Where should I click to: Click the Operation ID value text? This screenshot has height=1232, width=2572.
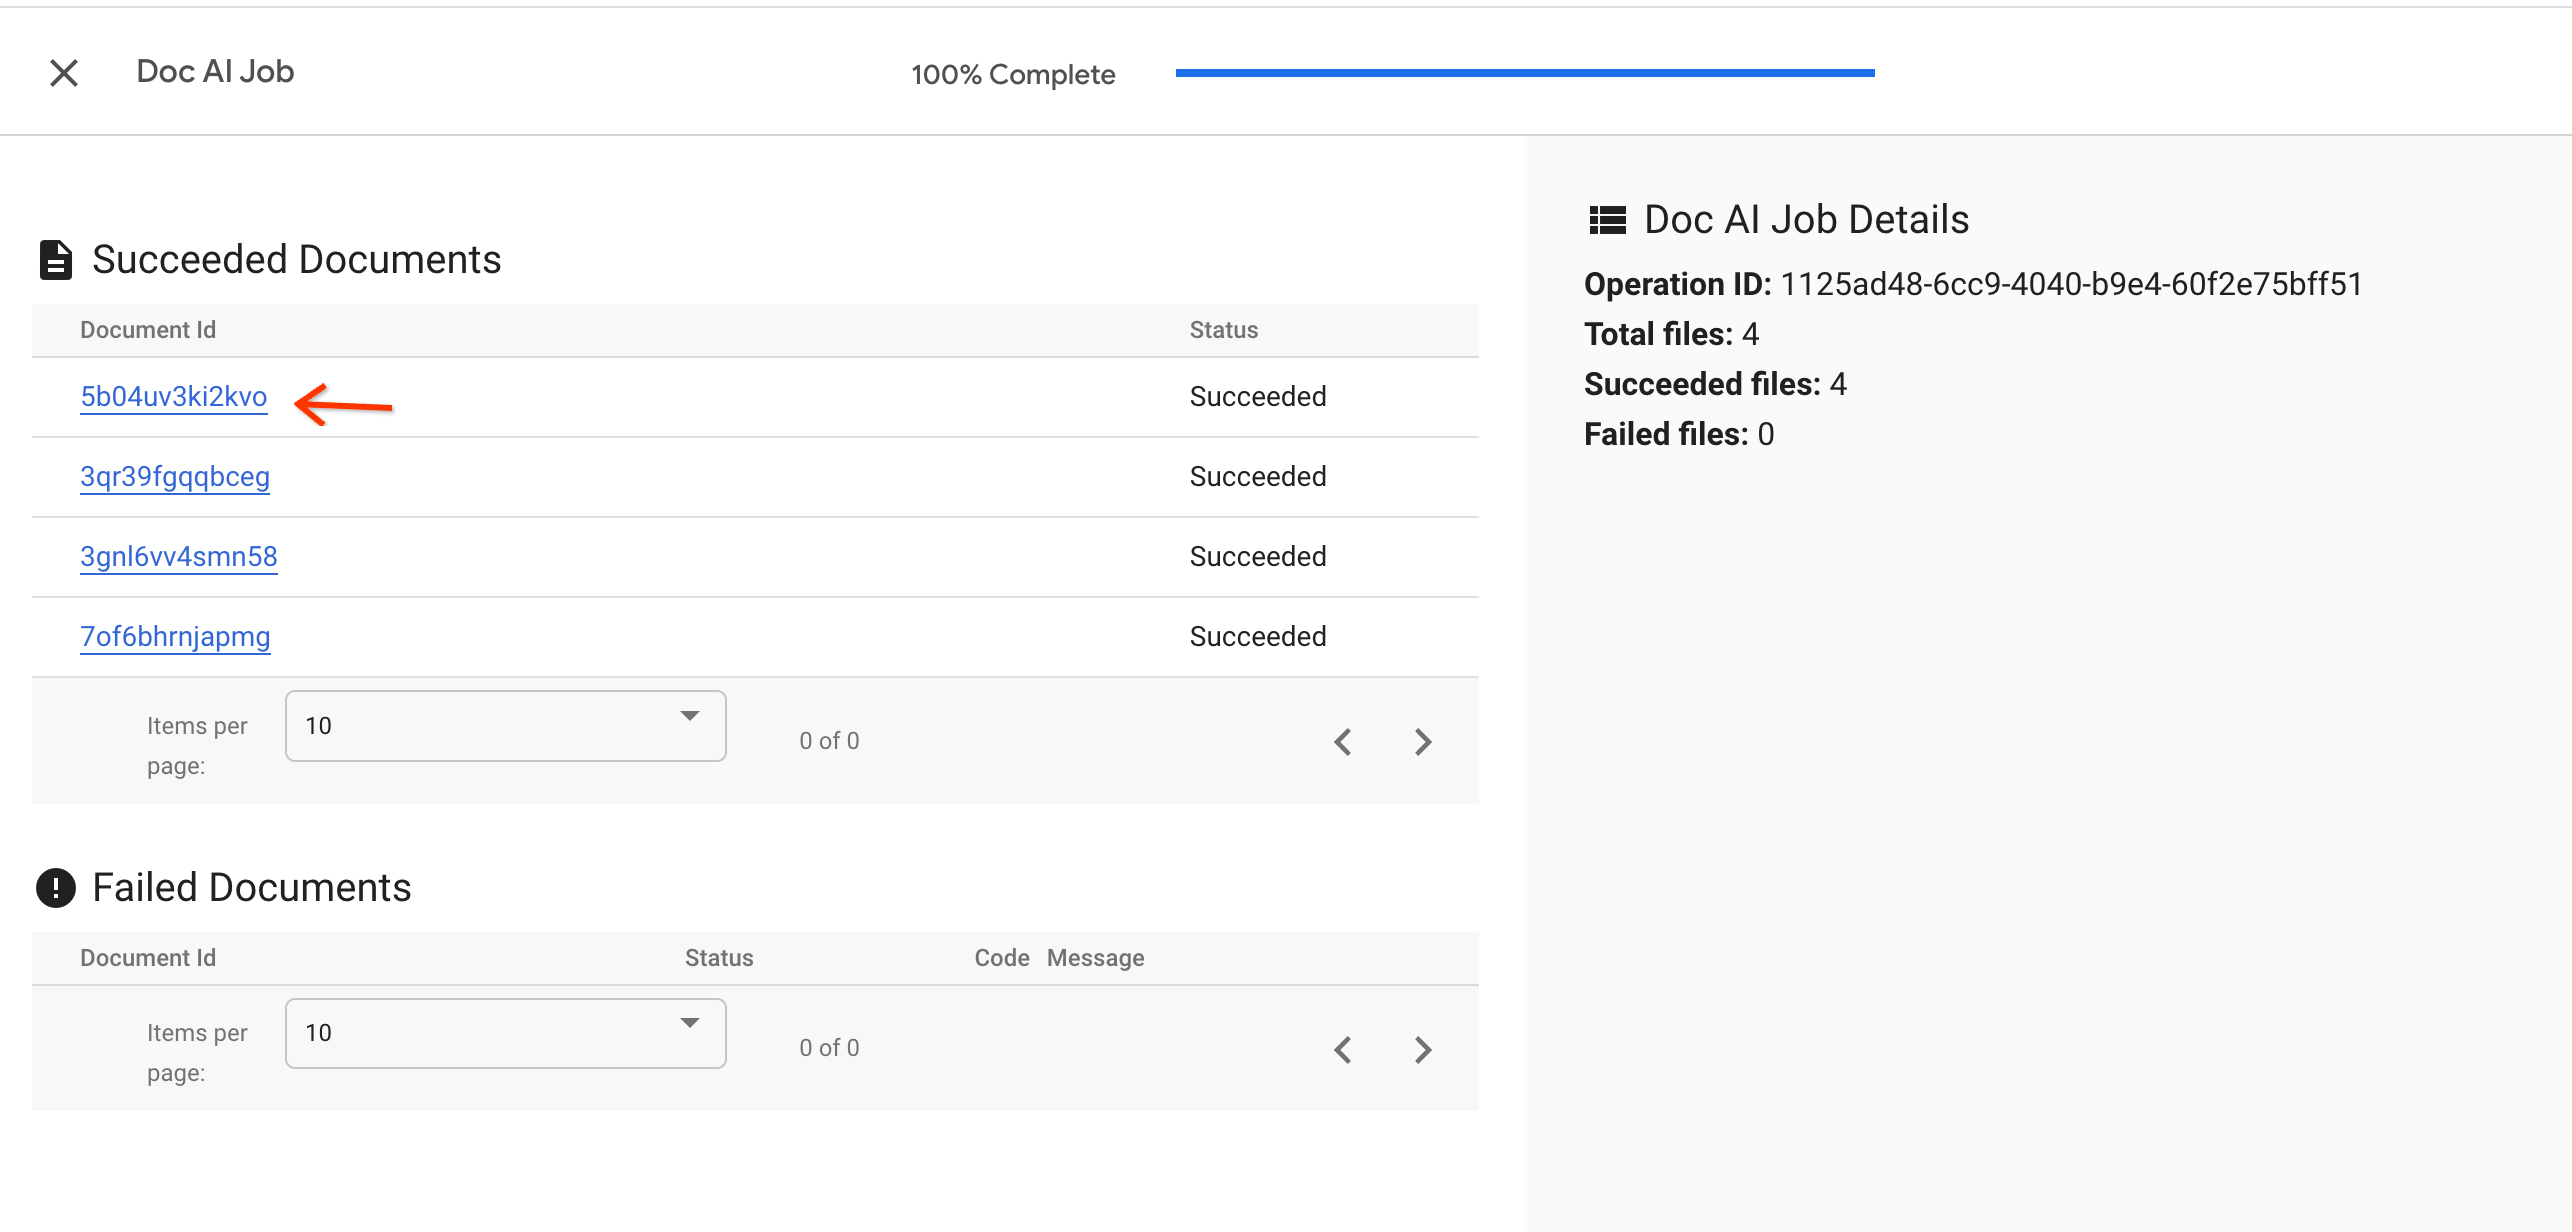point(2071,284)
